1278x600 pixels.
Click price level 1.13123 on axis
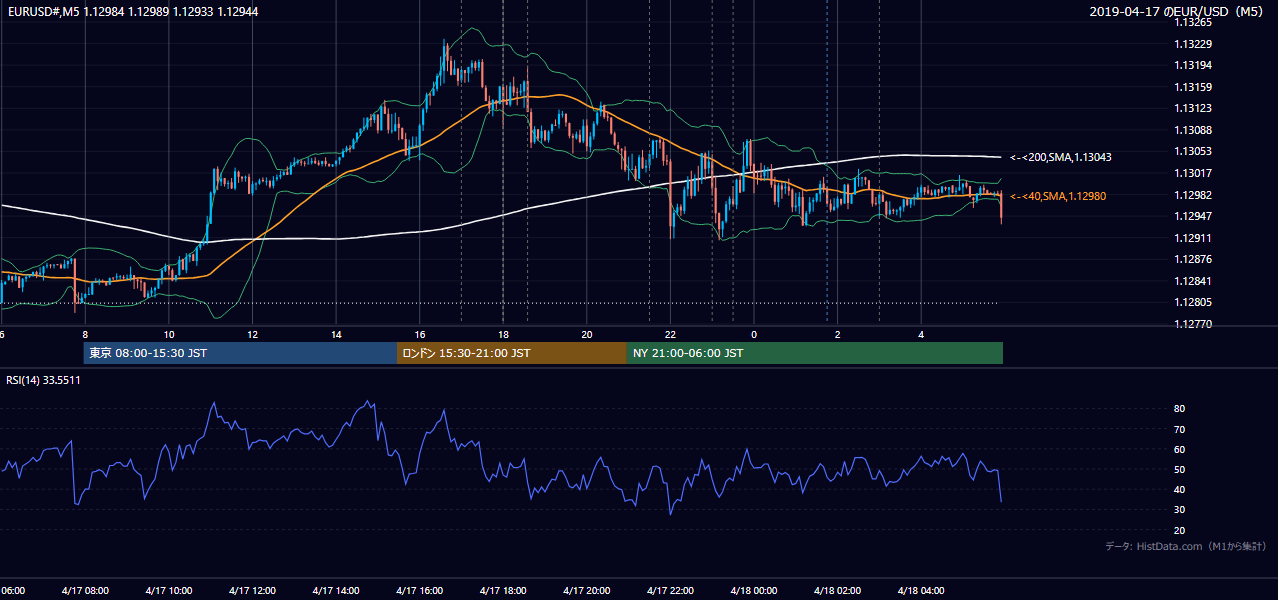[x=1194, y=108]
